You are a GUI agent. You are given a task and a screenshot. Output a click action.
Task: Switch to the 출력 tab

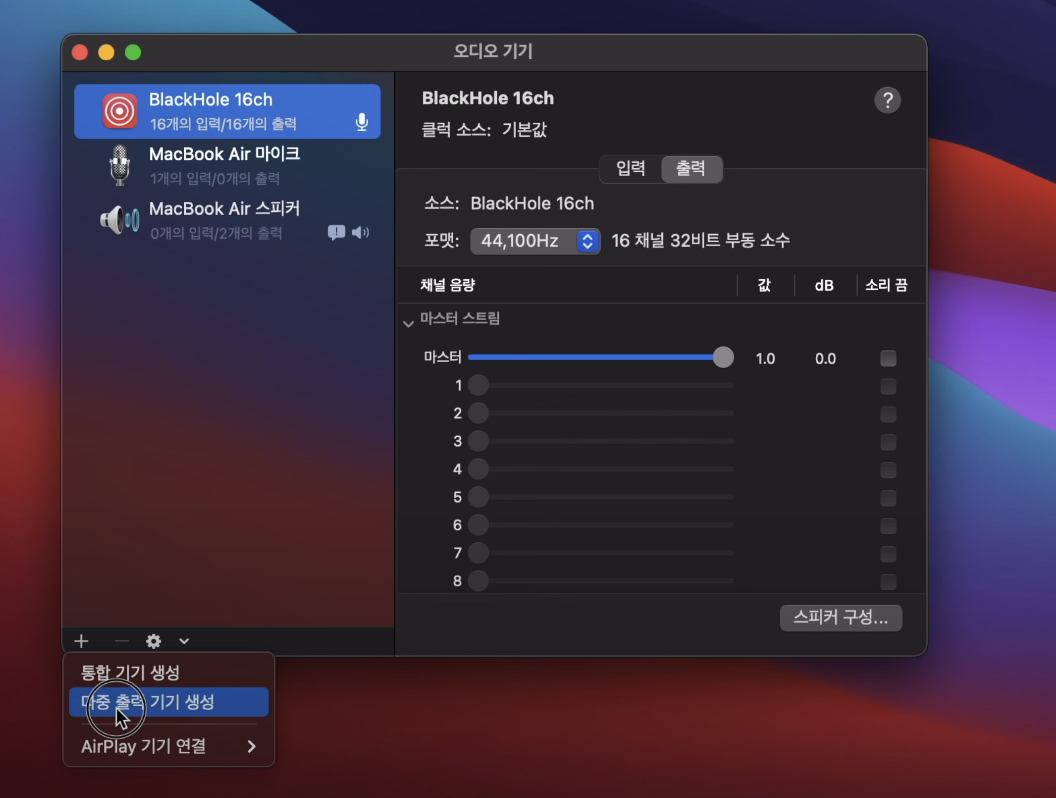(x=691, y=168)
